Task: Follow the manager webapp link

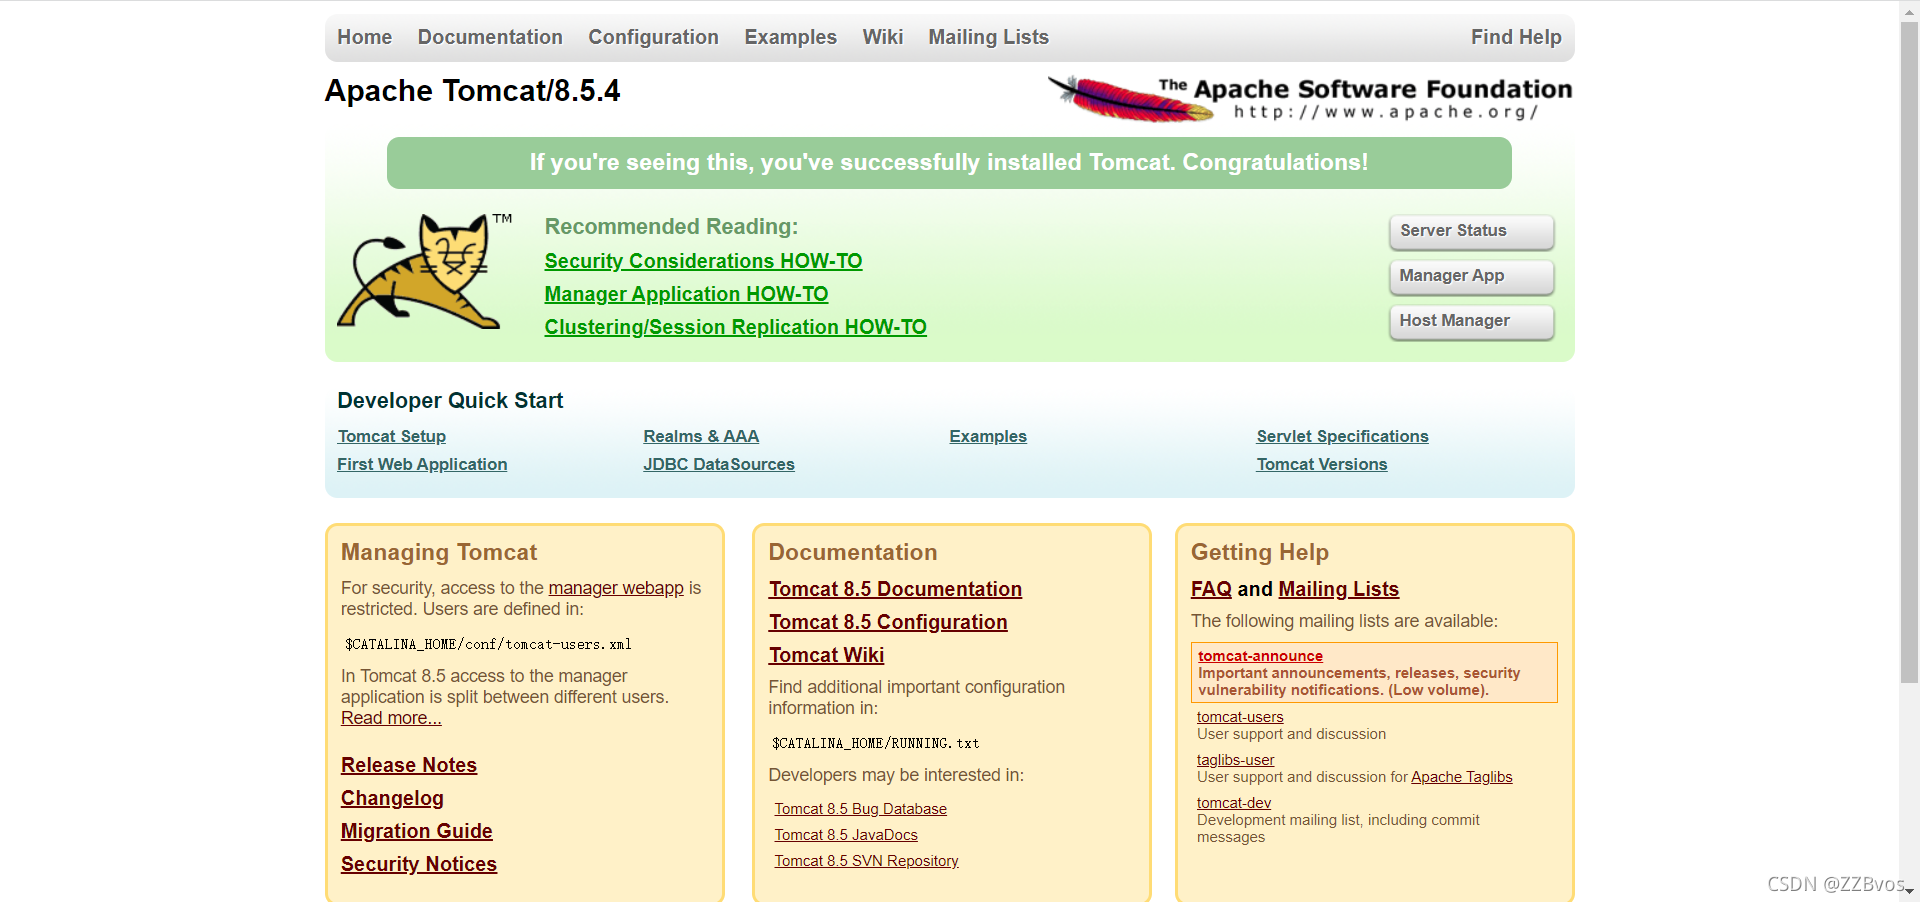Action: tap(616, 588)
